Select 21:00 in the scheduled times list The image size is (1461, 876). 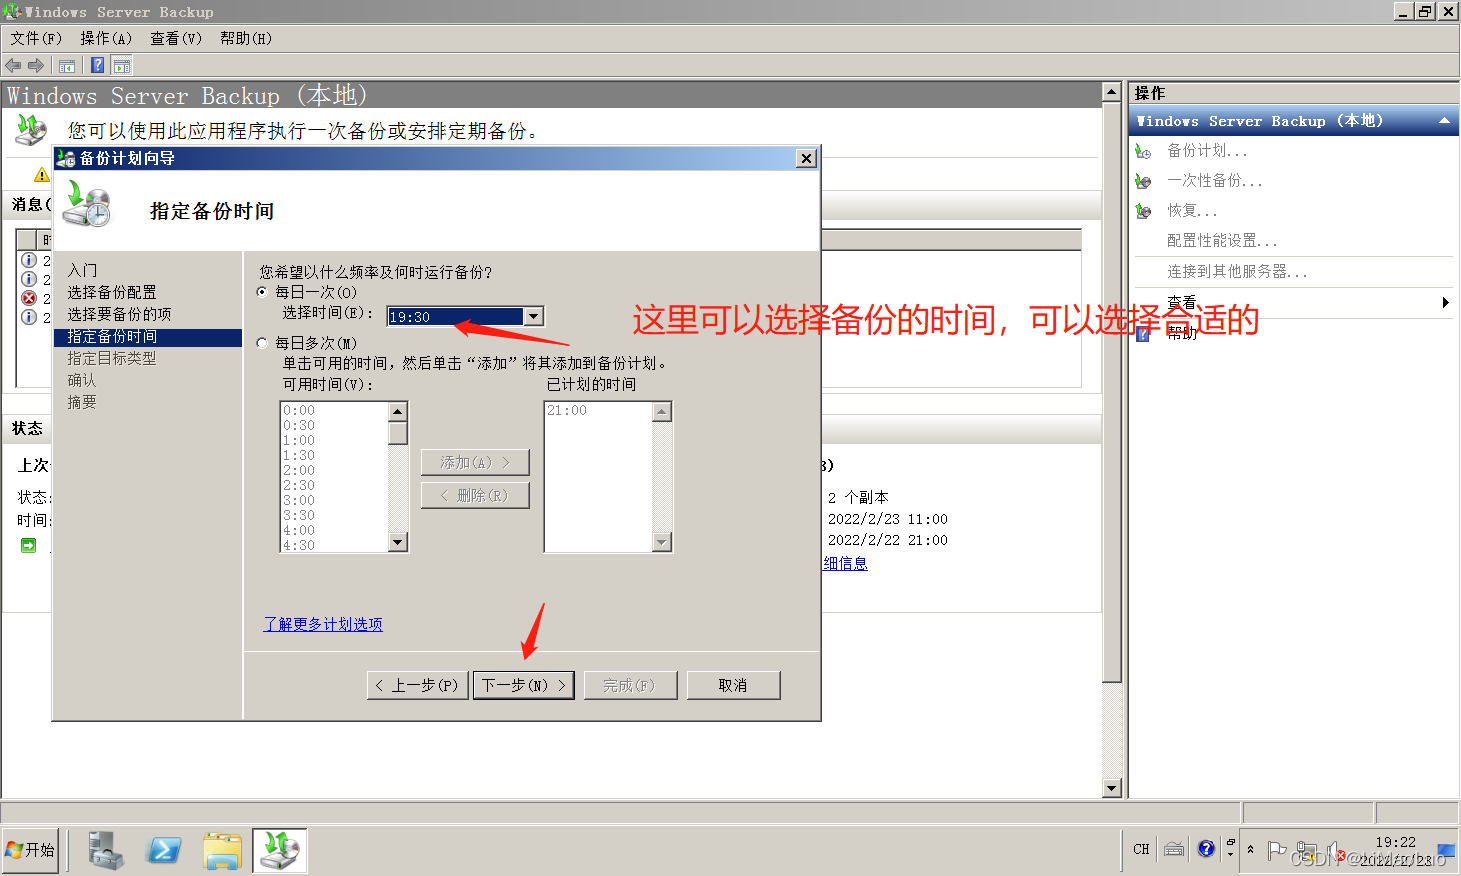point(567,410)
